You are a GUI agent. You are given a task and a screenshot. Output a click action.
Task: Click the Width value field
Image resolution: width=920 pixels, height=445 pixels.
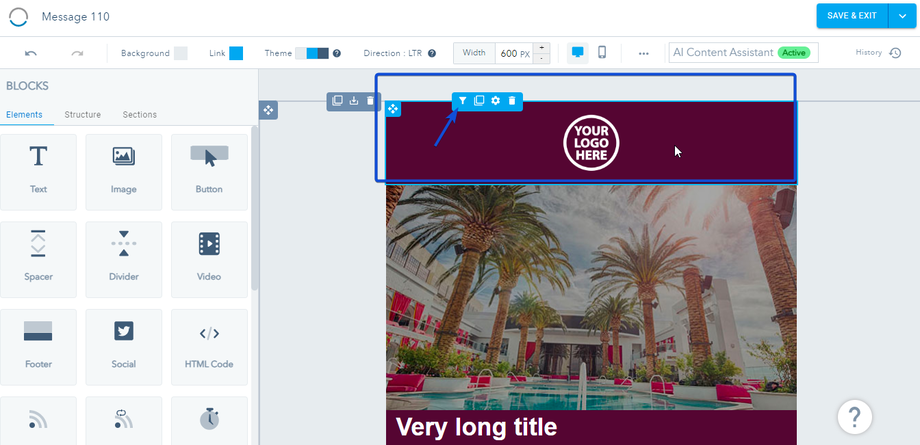(x=515, y=53)
